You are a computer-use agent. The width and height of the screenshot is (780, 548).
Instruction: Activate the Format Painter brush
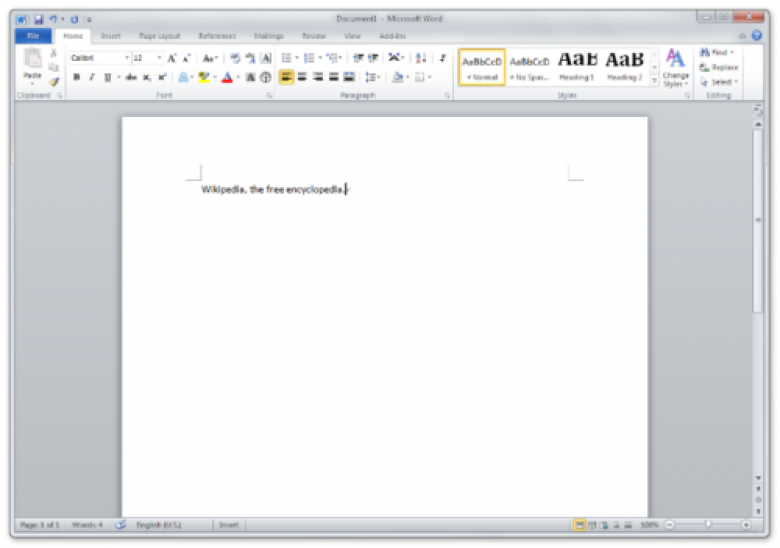point(54,82)
